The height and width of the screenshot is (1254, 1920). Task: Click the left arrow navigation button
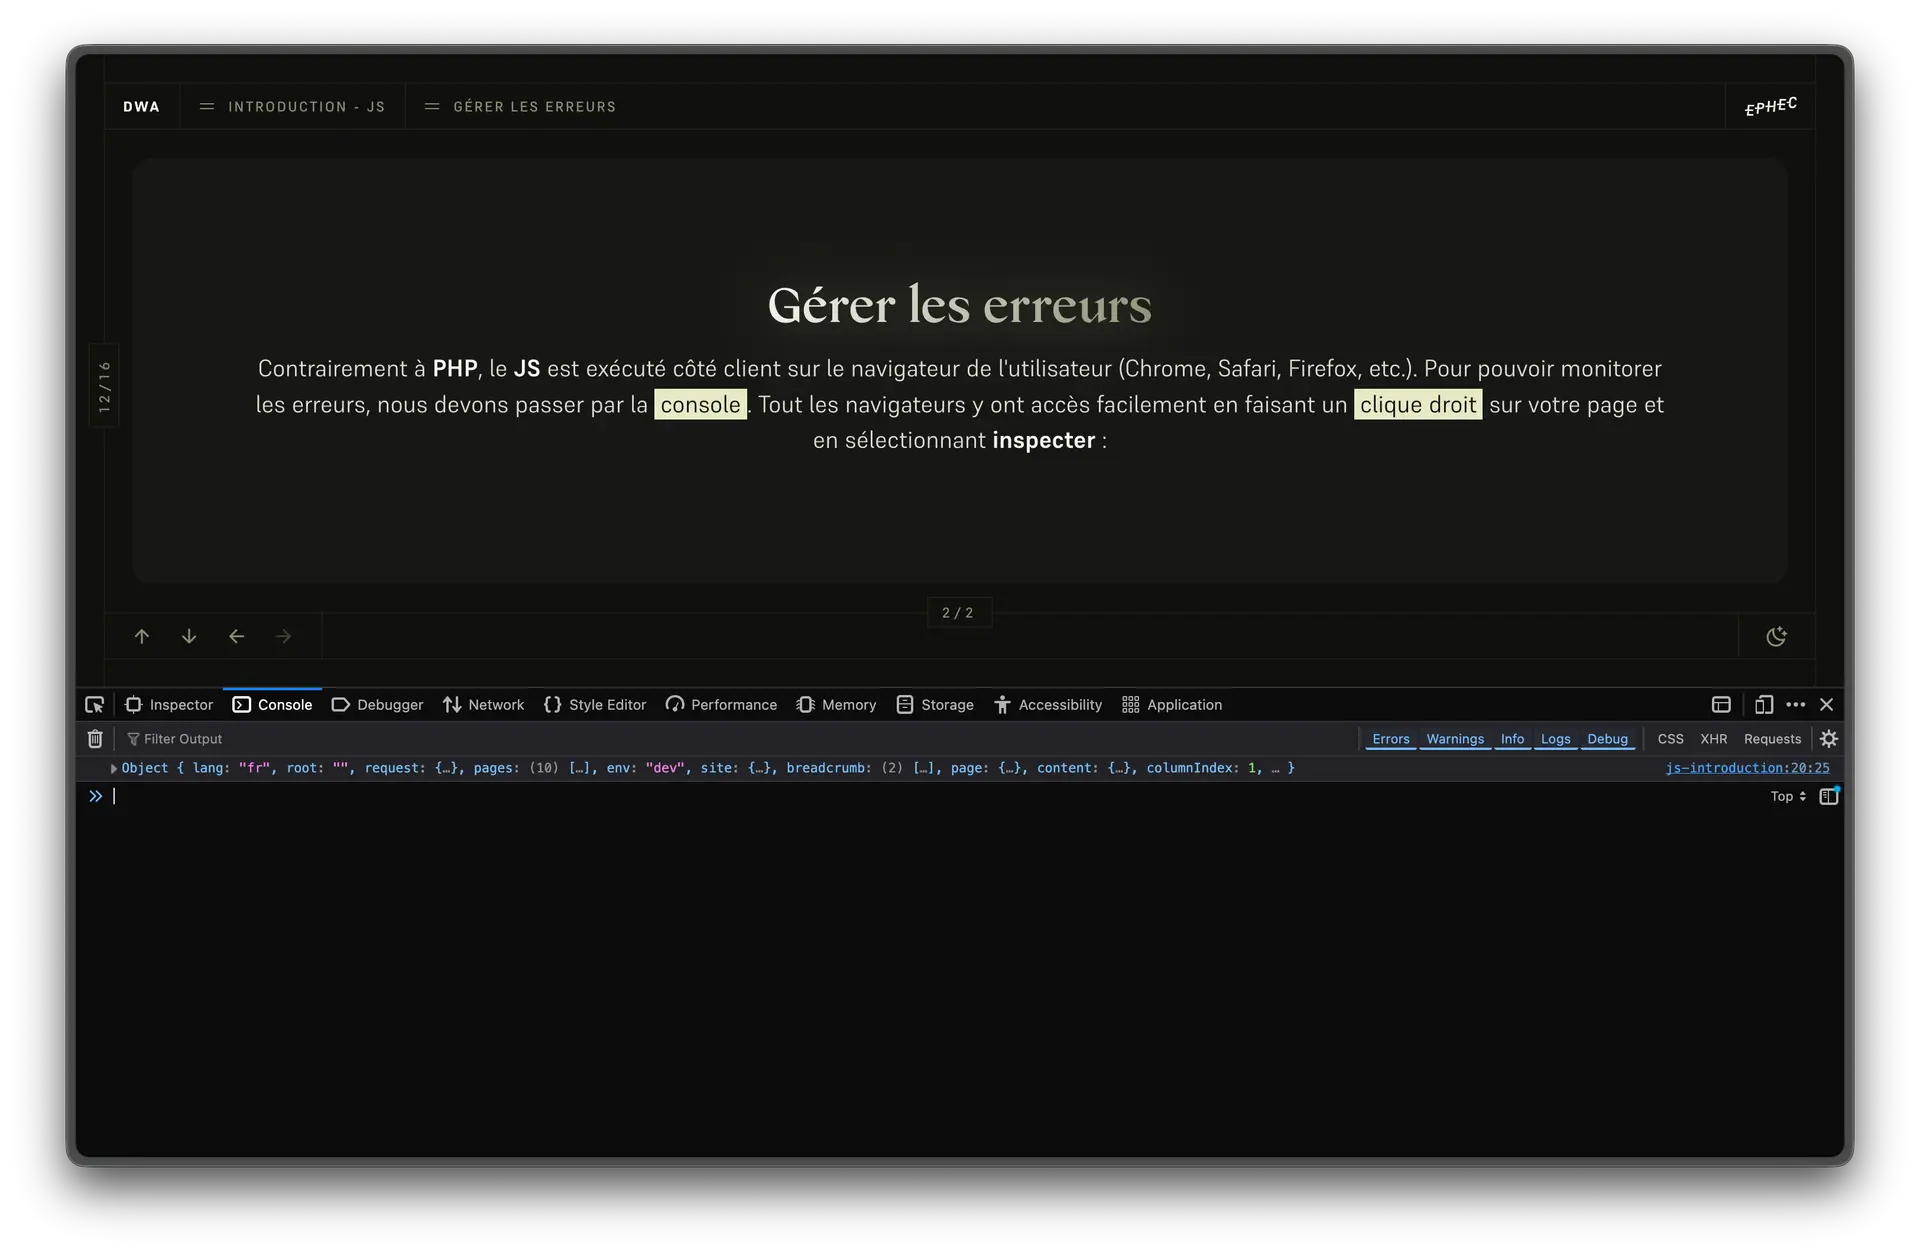[x=236, y=637]
